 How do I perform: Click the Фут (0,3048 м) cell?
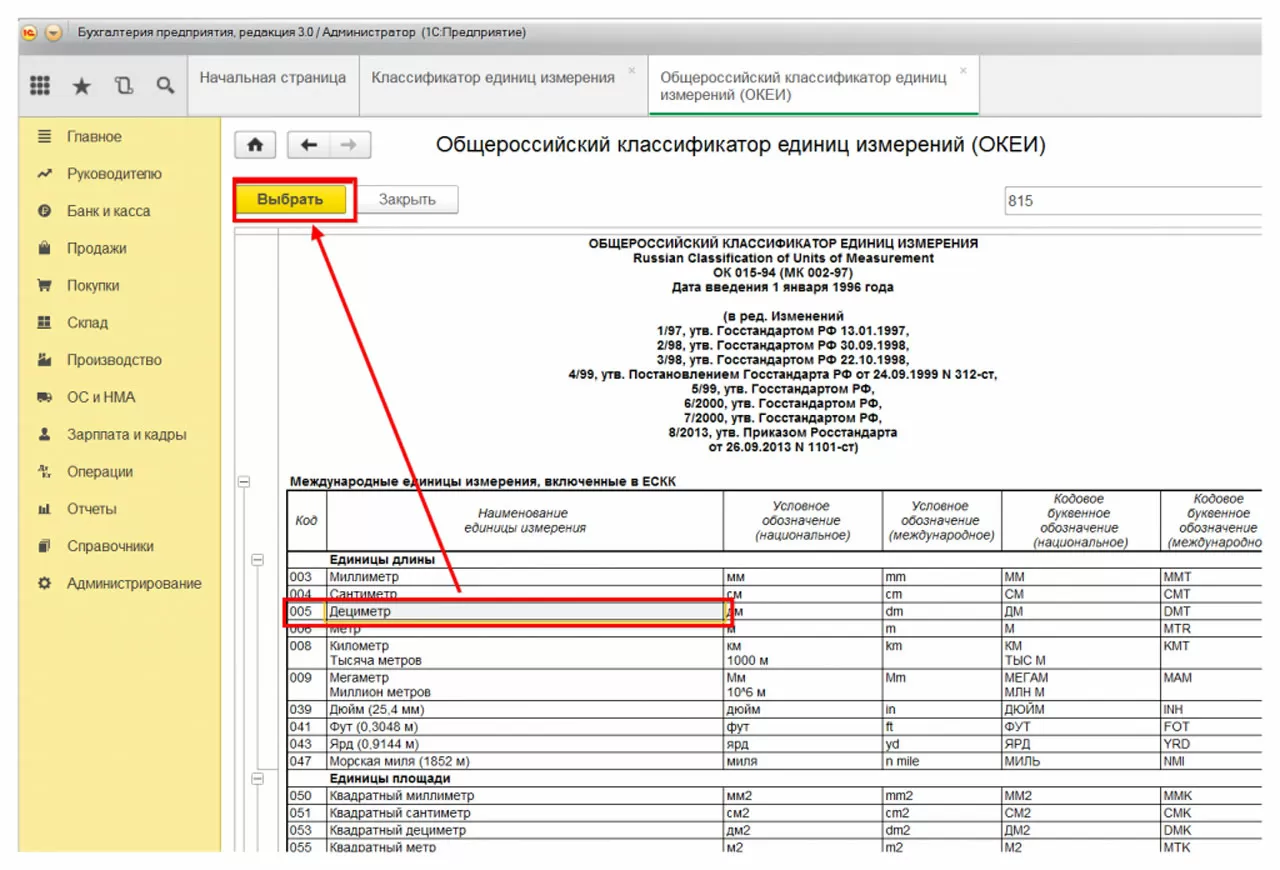coord(525,727)
